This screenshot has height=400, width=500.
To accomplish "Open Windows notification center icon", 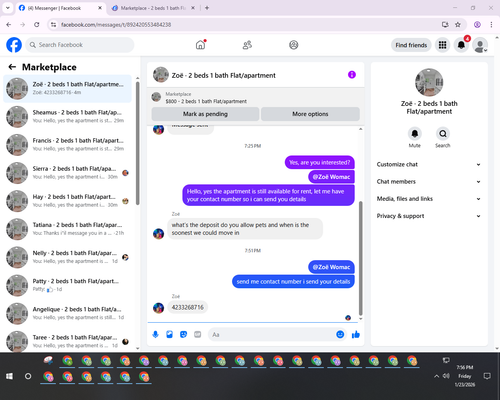I will (487, 376).
